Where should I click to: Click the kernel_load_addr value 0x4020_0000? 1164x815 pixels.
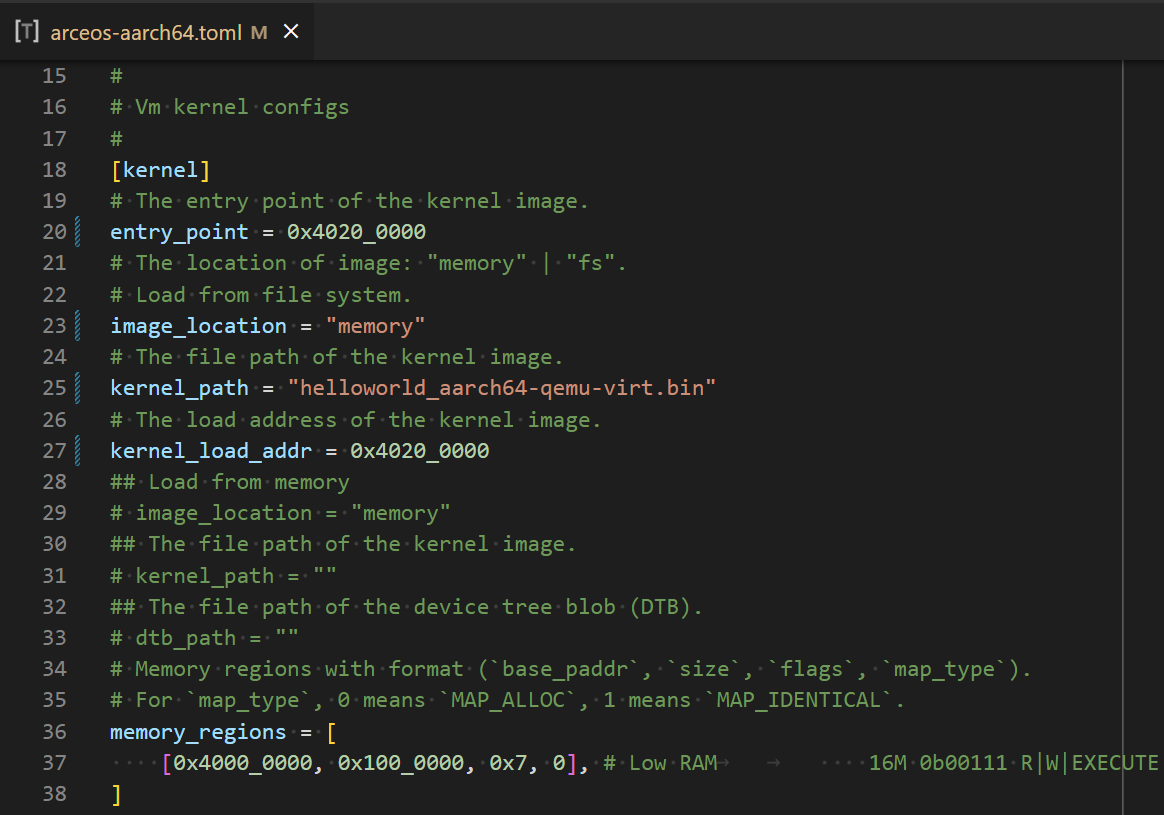coord(419,451)
